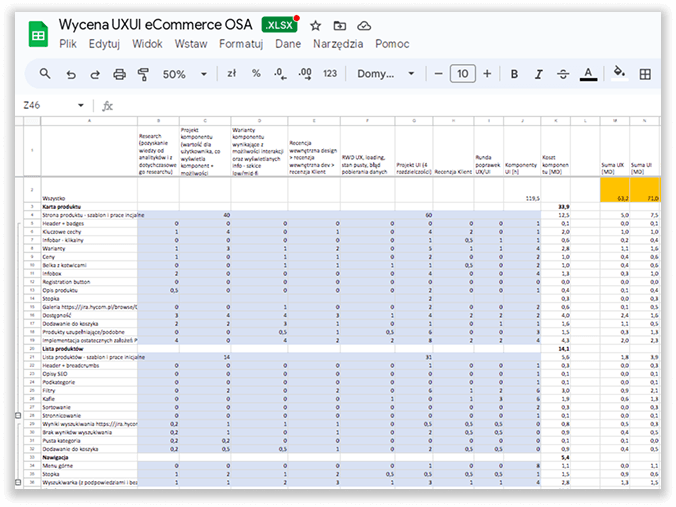Open the Pomoc menu

tap(392, 44)
